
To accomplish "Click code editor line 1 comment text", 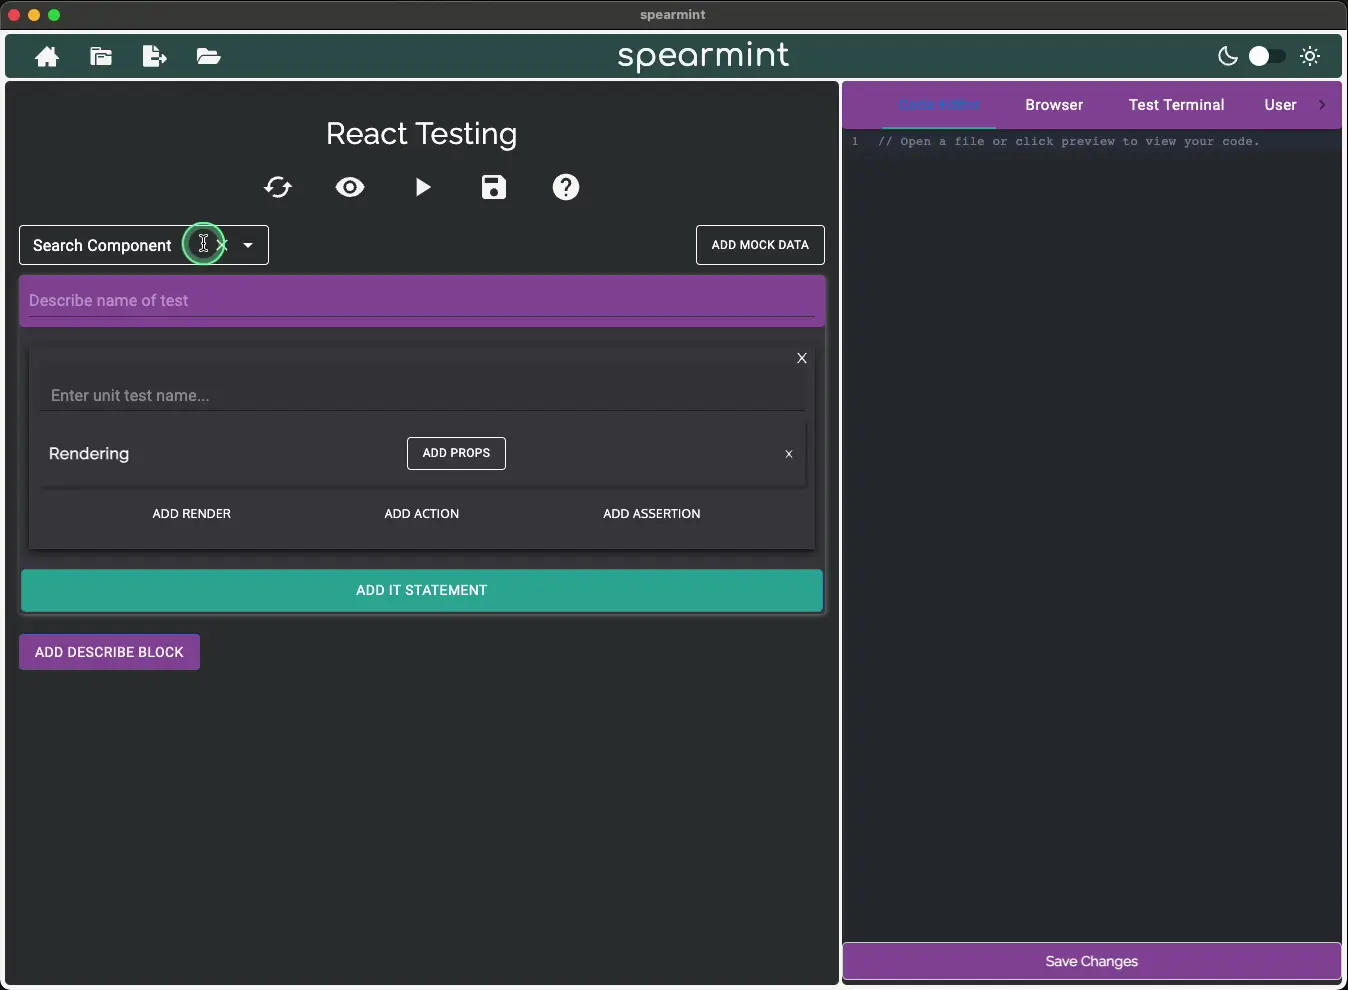I will click(1069, 142).
